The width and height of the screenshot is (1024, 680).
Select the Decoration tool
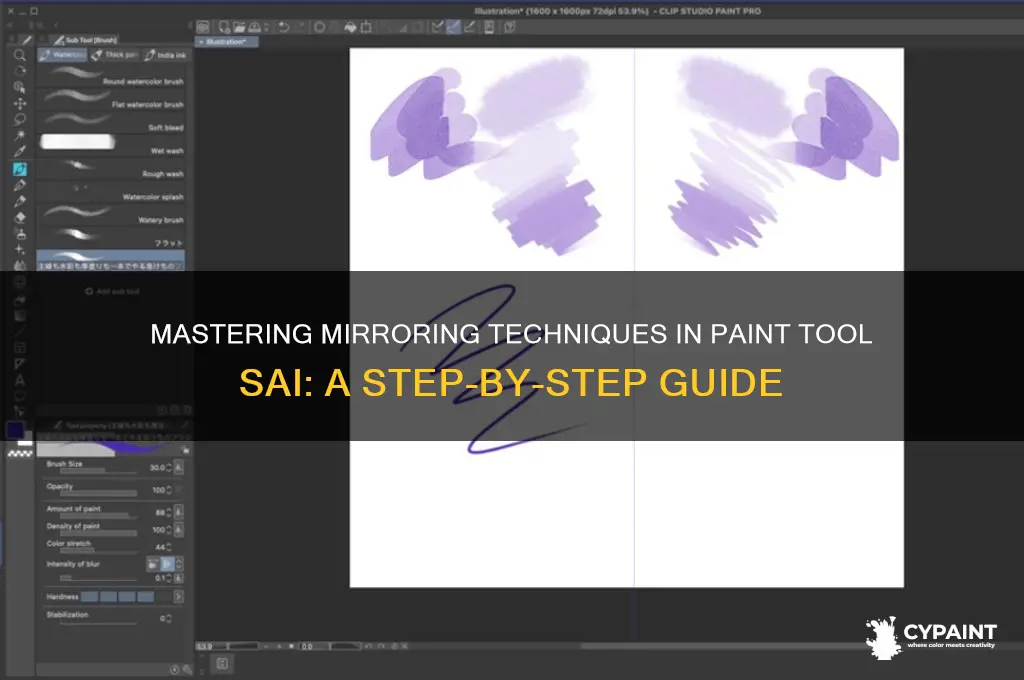(x=20, y=201)
